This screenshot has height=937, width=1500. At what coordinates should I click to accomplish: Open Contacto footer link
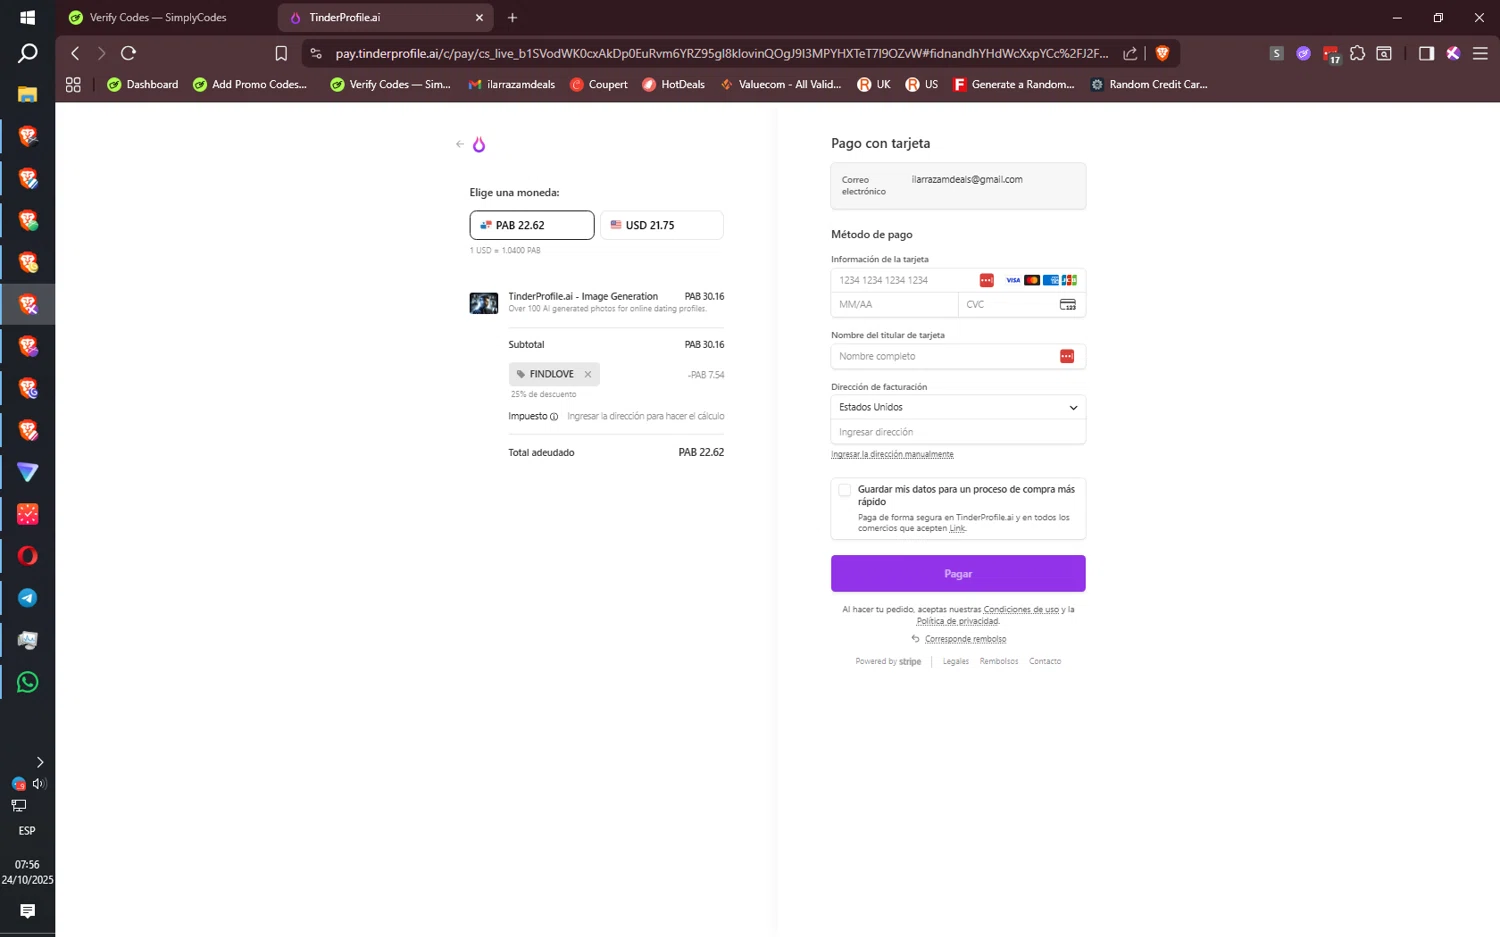tap(1045, 662)
